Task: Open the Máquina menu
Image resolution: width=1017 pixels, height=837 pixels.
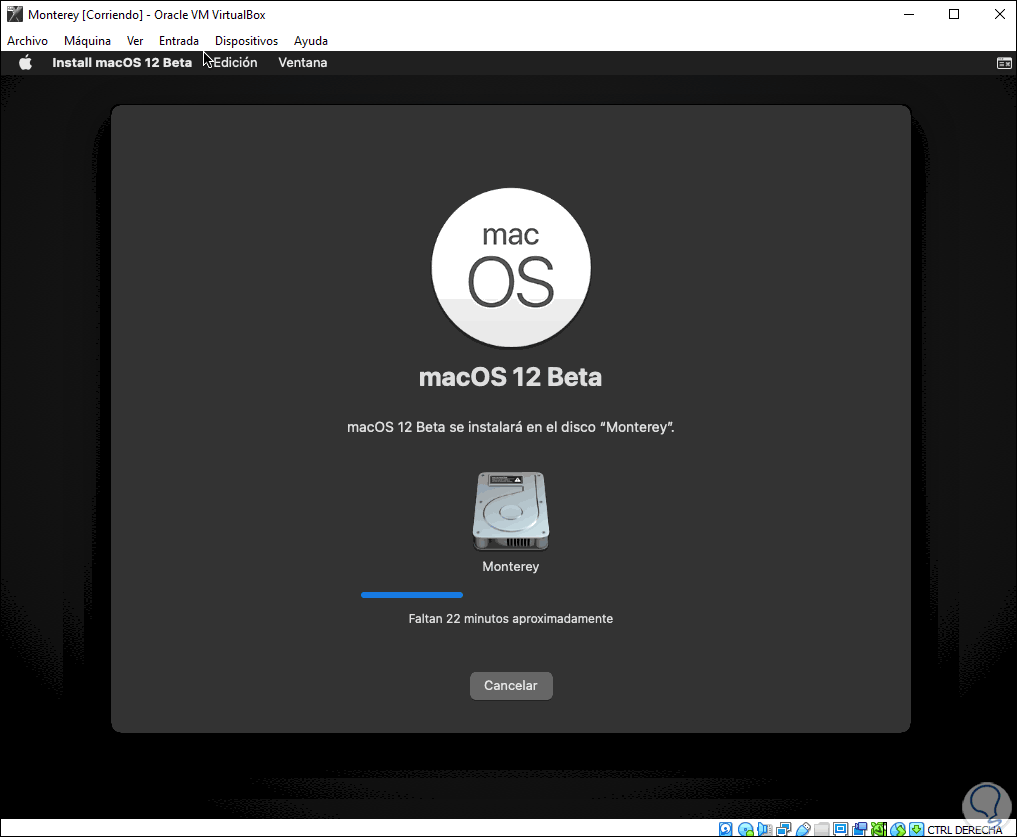Action: [x=87, y=40]
